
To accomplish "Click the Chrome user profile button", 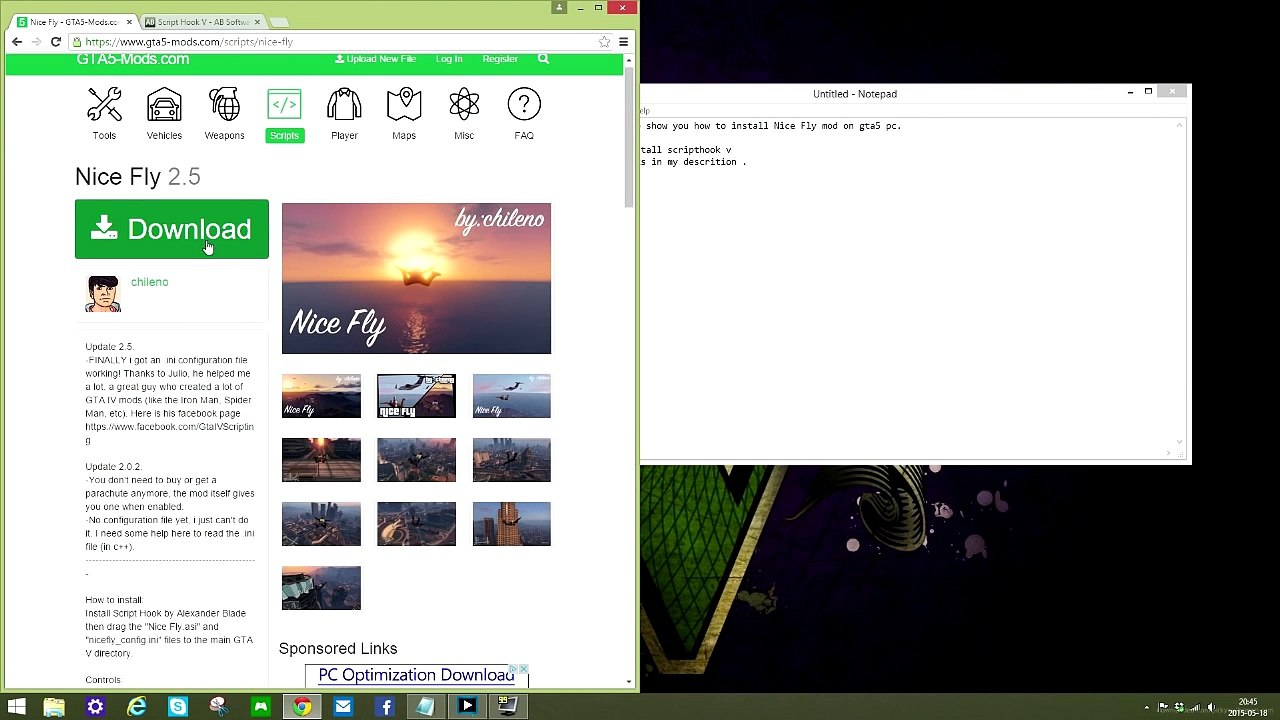I will [x=559, y=7].
